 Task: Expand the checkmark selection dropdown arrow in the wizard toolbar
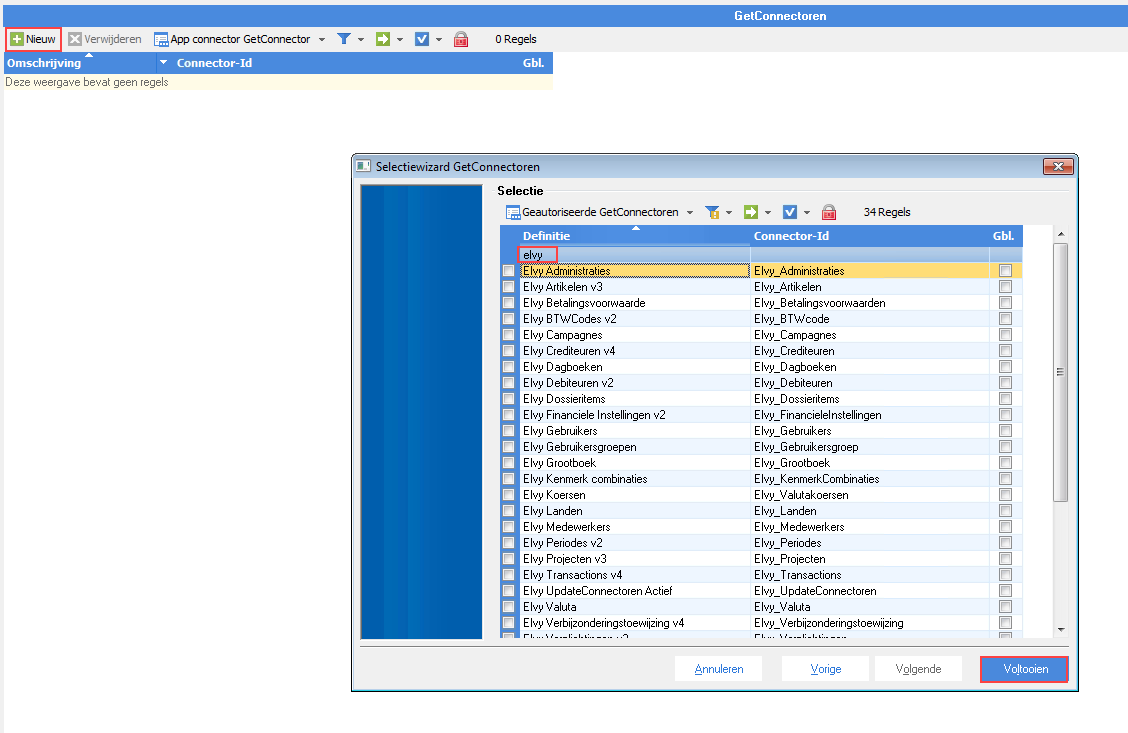806,212
